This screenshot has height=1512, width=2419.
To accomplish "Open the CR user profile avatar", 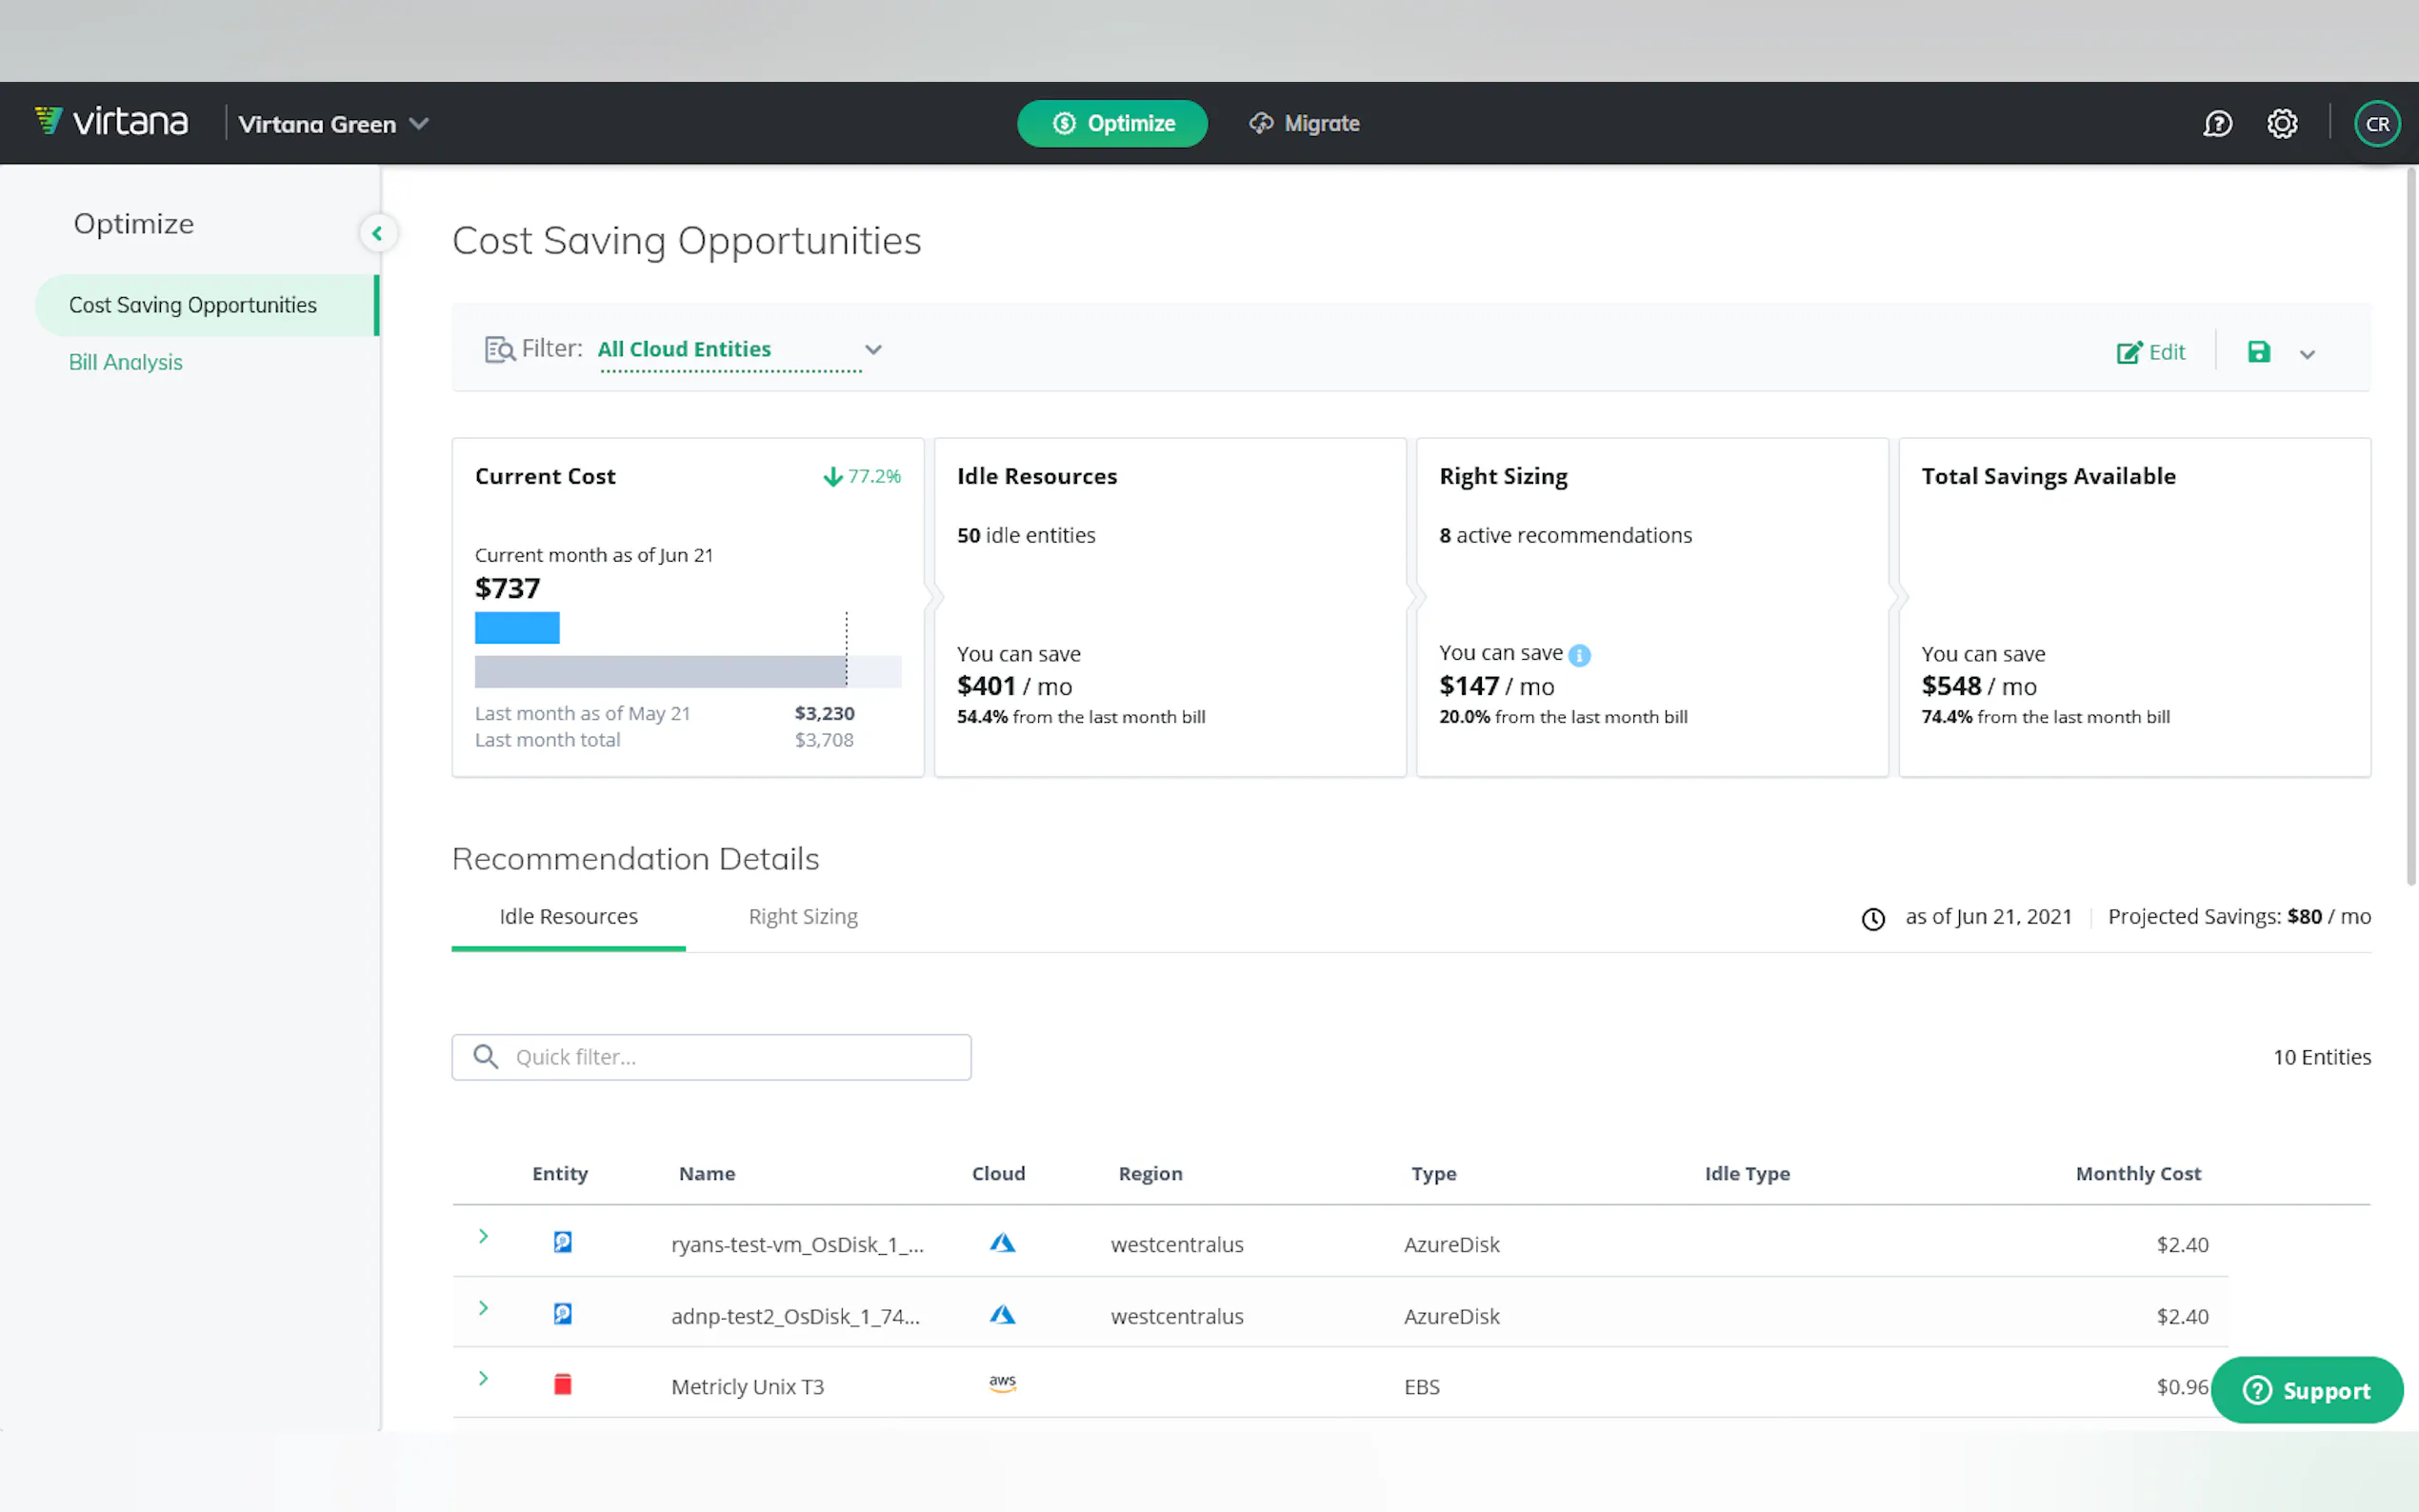I will (2376, 124).
